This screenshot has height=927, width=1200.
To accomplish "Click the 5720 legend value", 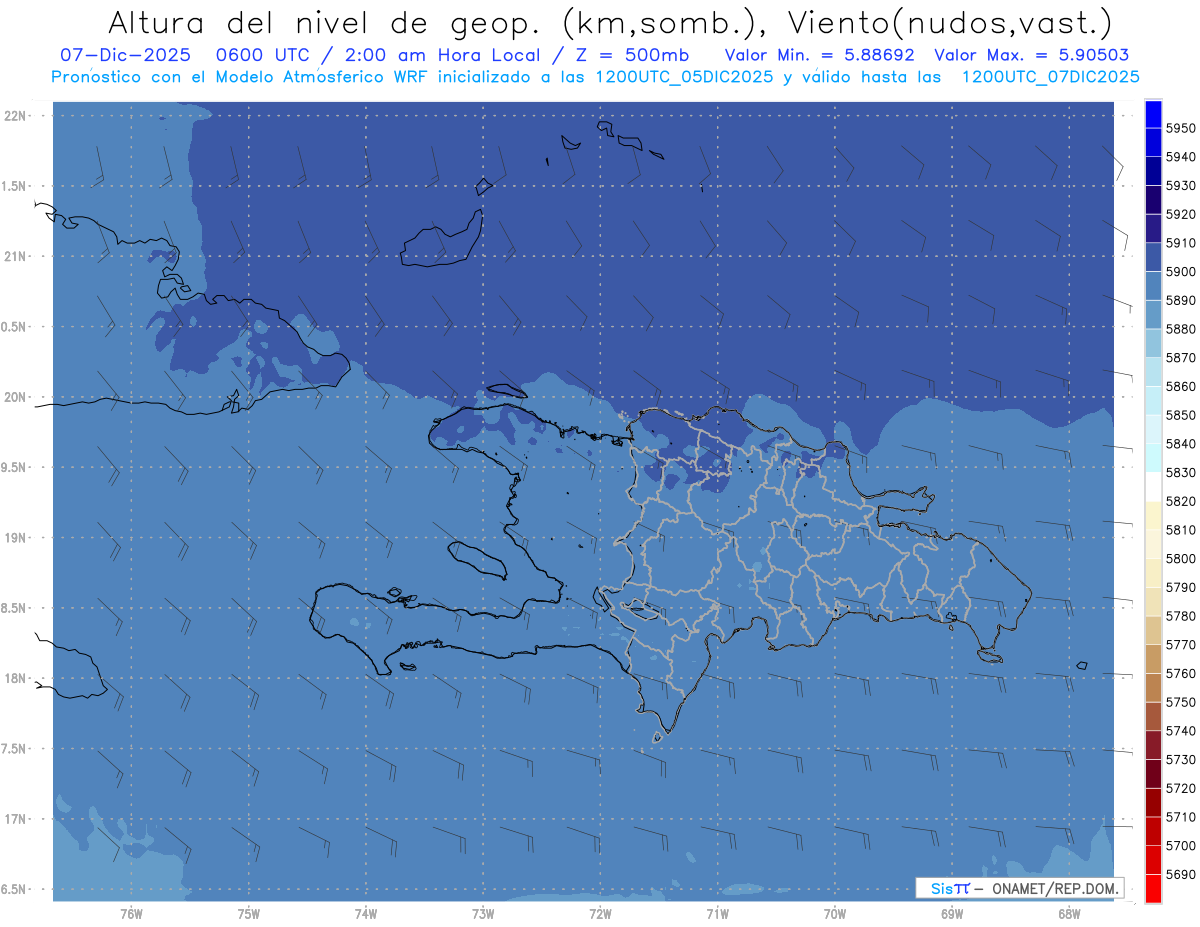I will (1180, 788).
